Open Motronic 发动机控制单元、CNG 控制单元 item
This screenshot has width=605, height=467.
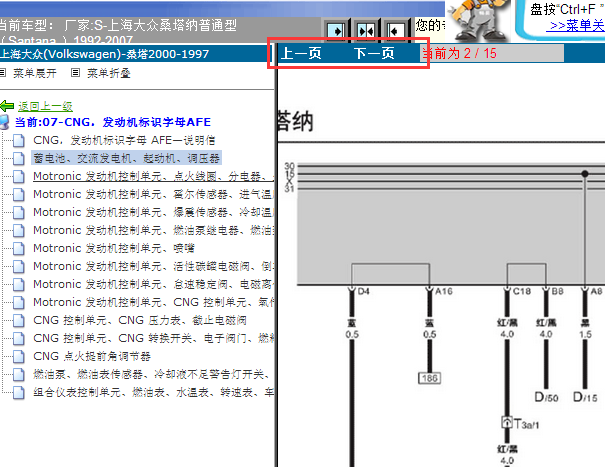(153, 302)
